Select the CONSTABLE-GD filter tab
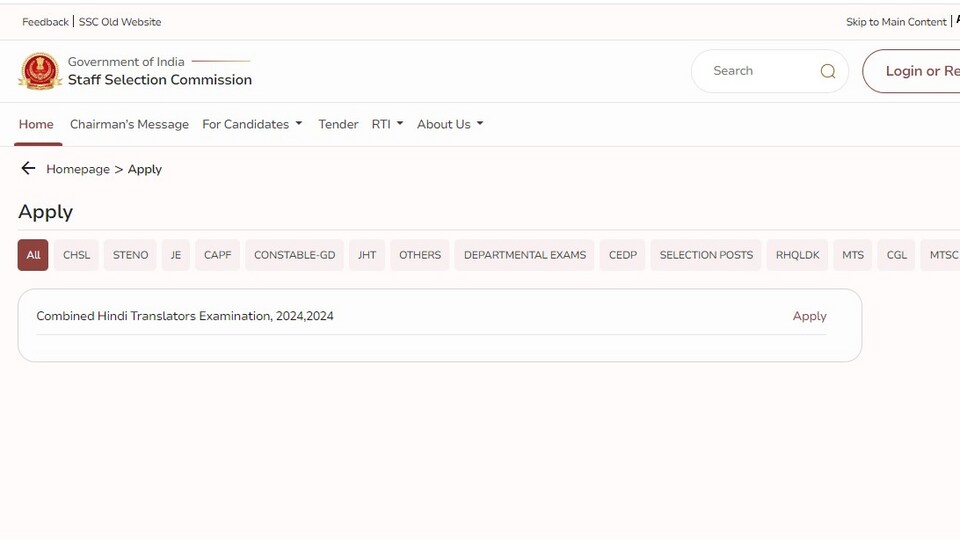 pyautogui.click(x=294, y=255)
